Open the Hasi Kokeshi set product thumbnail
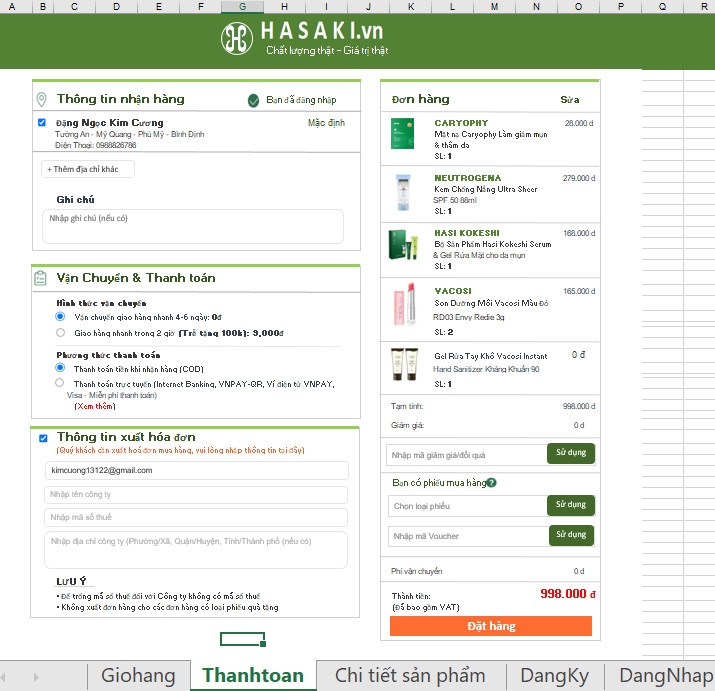Screen dimensions: 715x691 pos(403,244)
